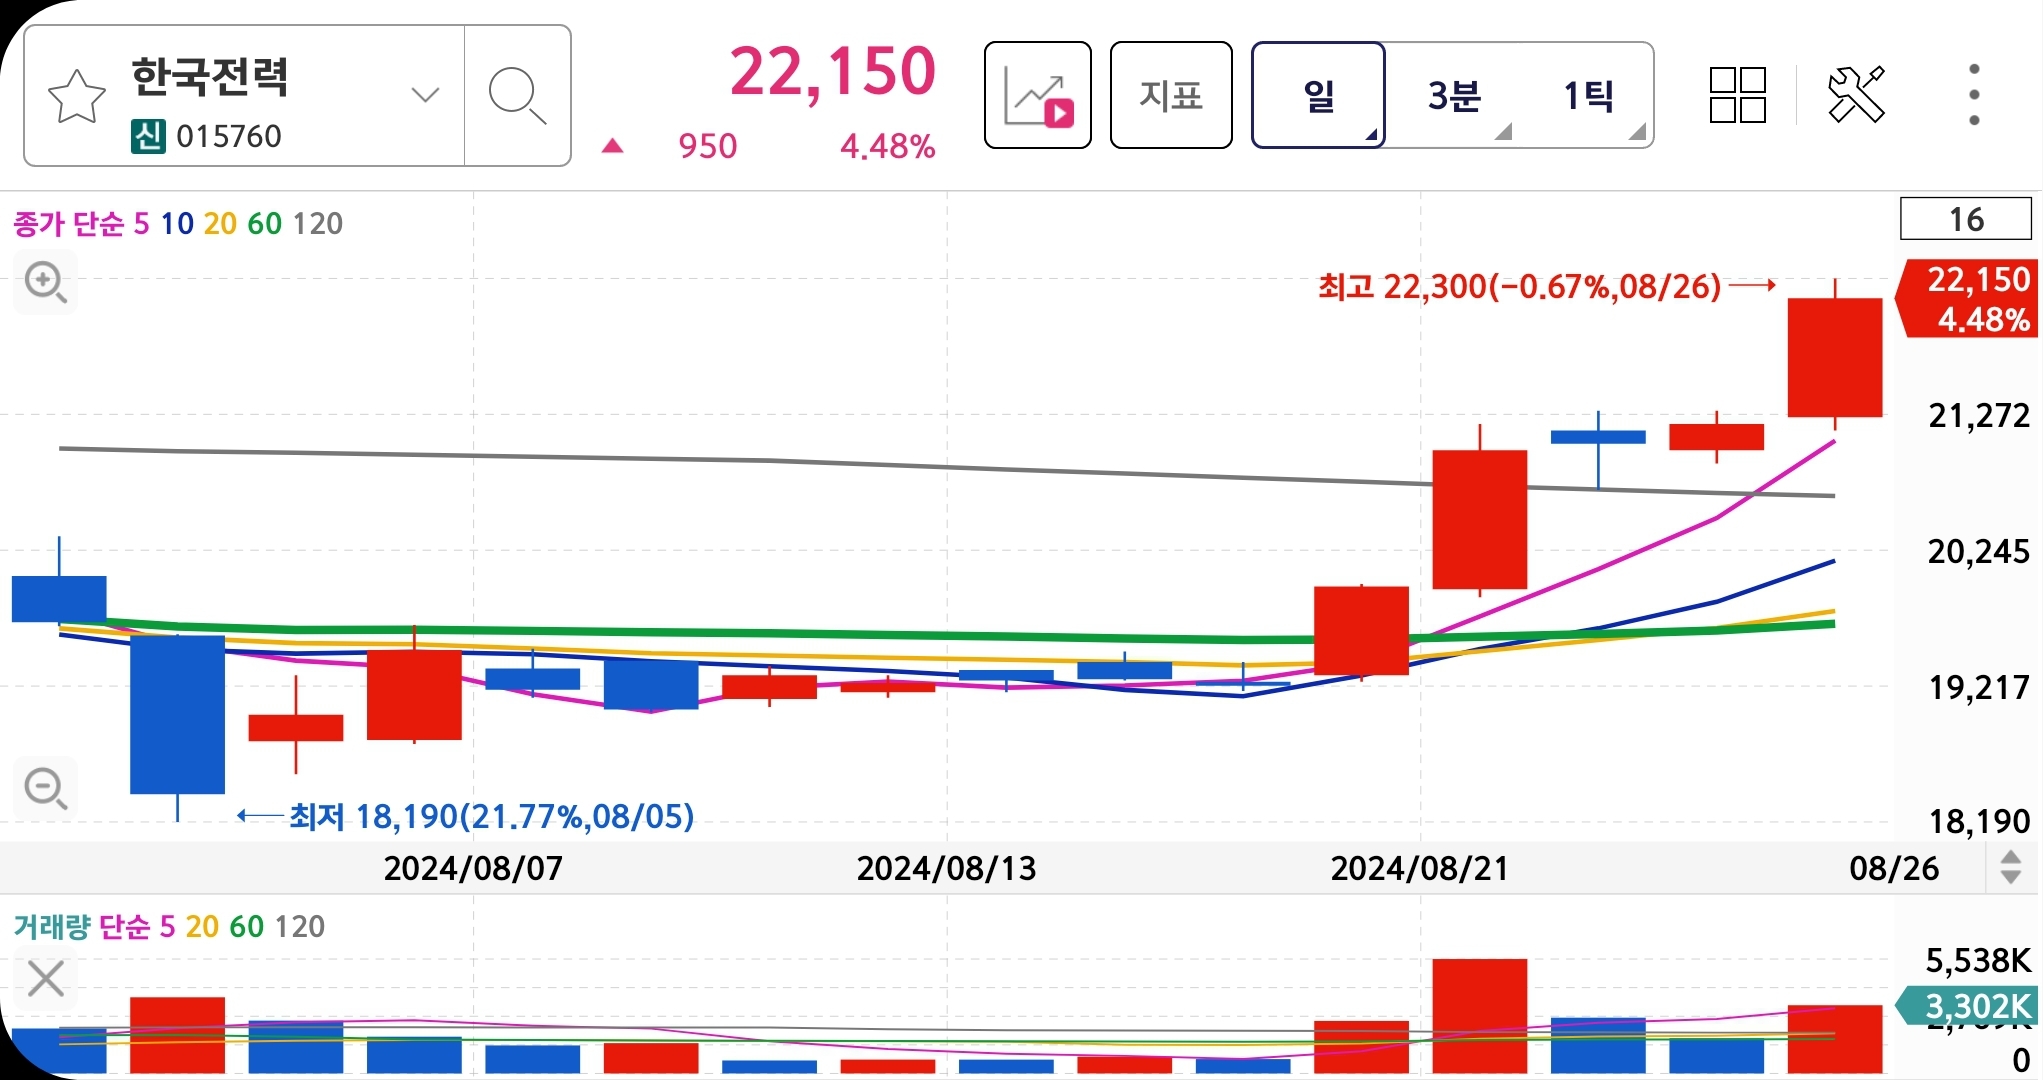Viewport: 2043px width, 1080px height.
Task: Open chart playback icon button
Action: pyautogui.click(x=1037, y=96)
